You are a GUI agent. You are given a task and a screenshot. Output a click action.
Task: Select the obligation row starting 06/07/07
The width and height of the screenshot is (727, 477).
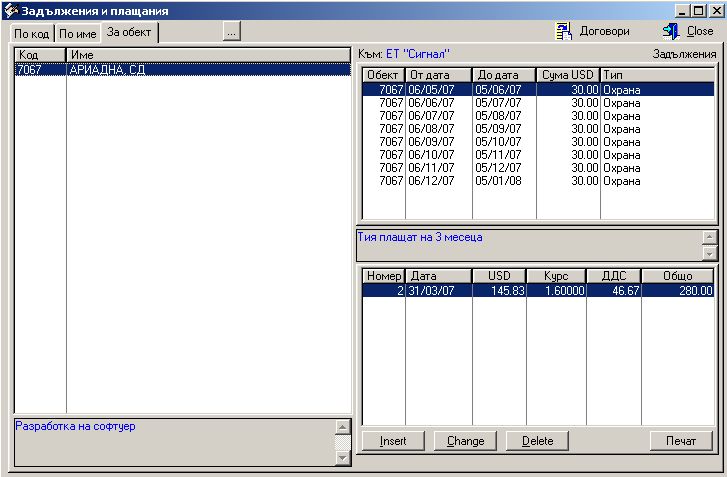[538, 115]
